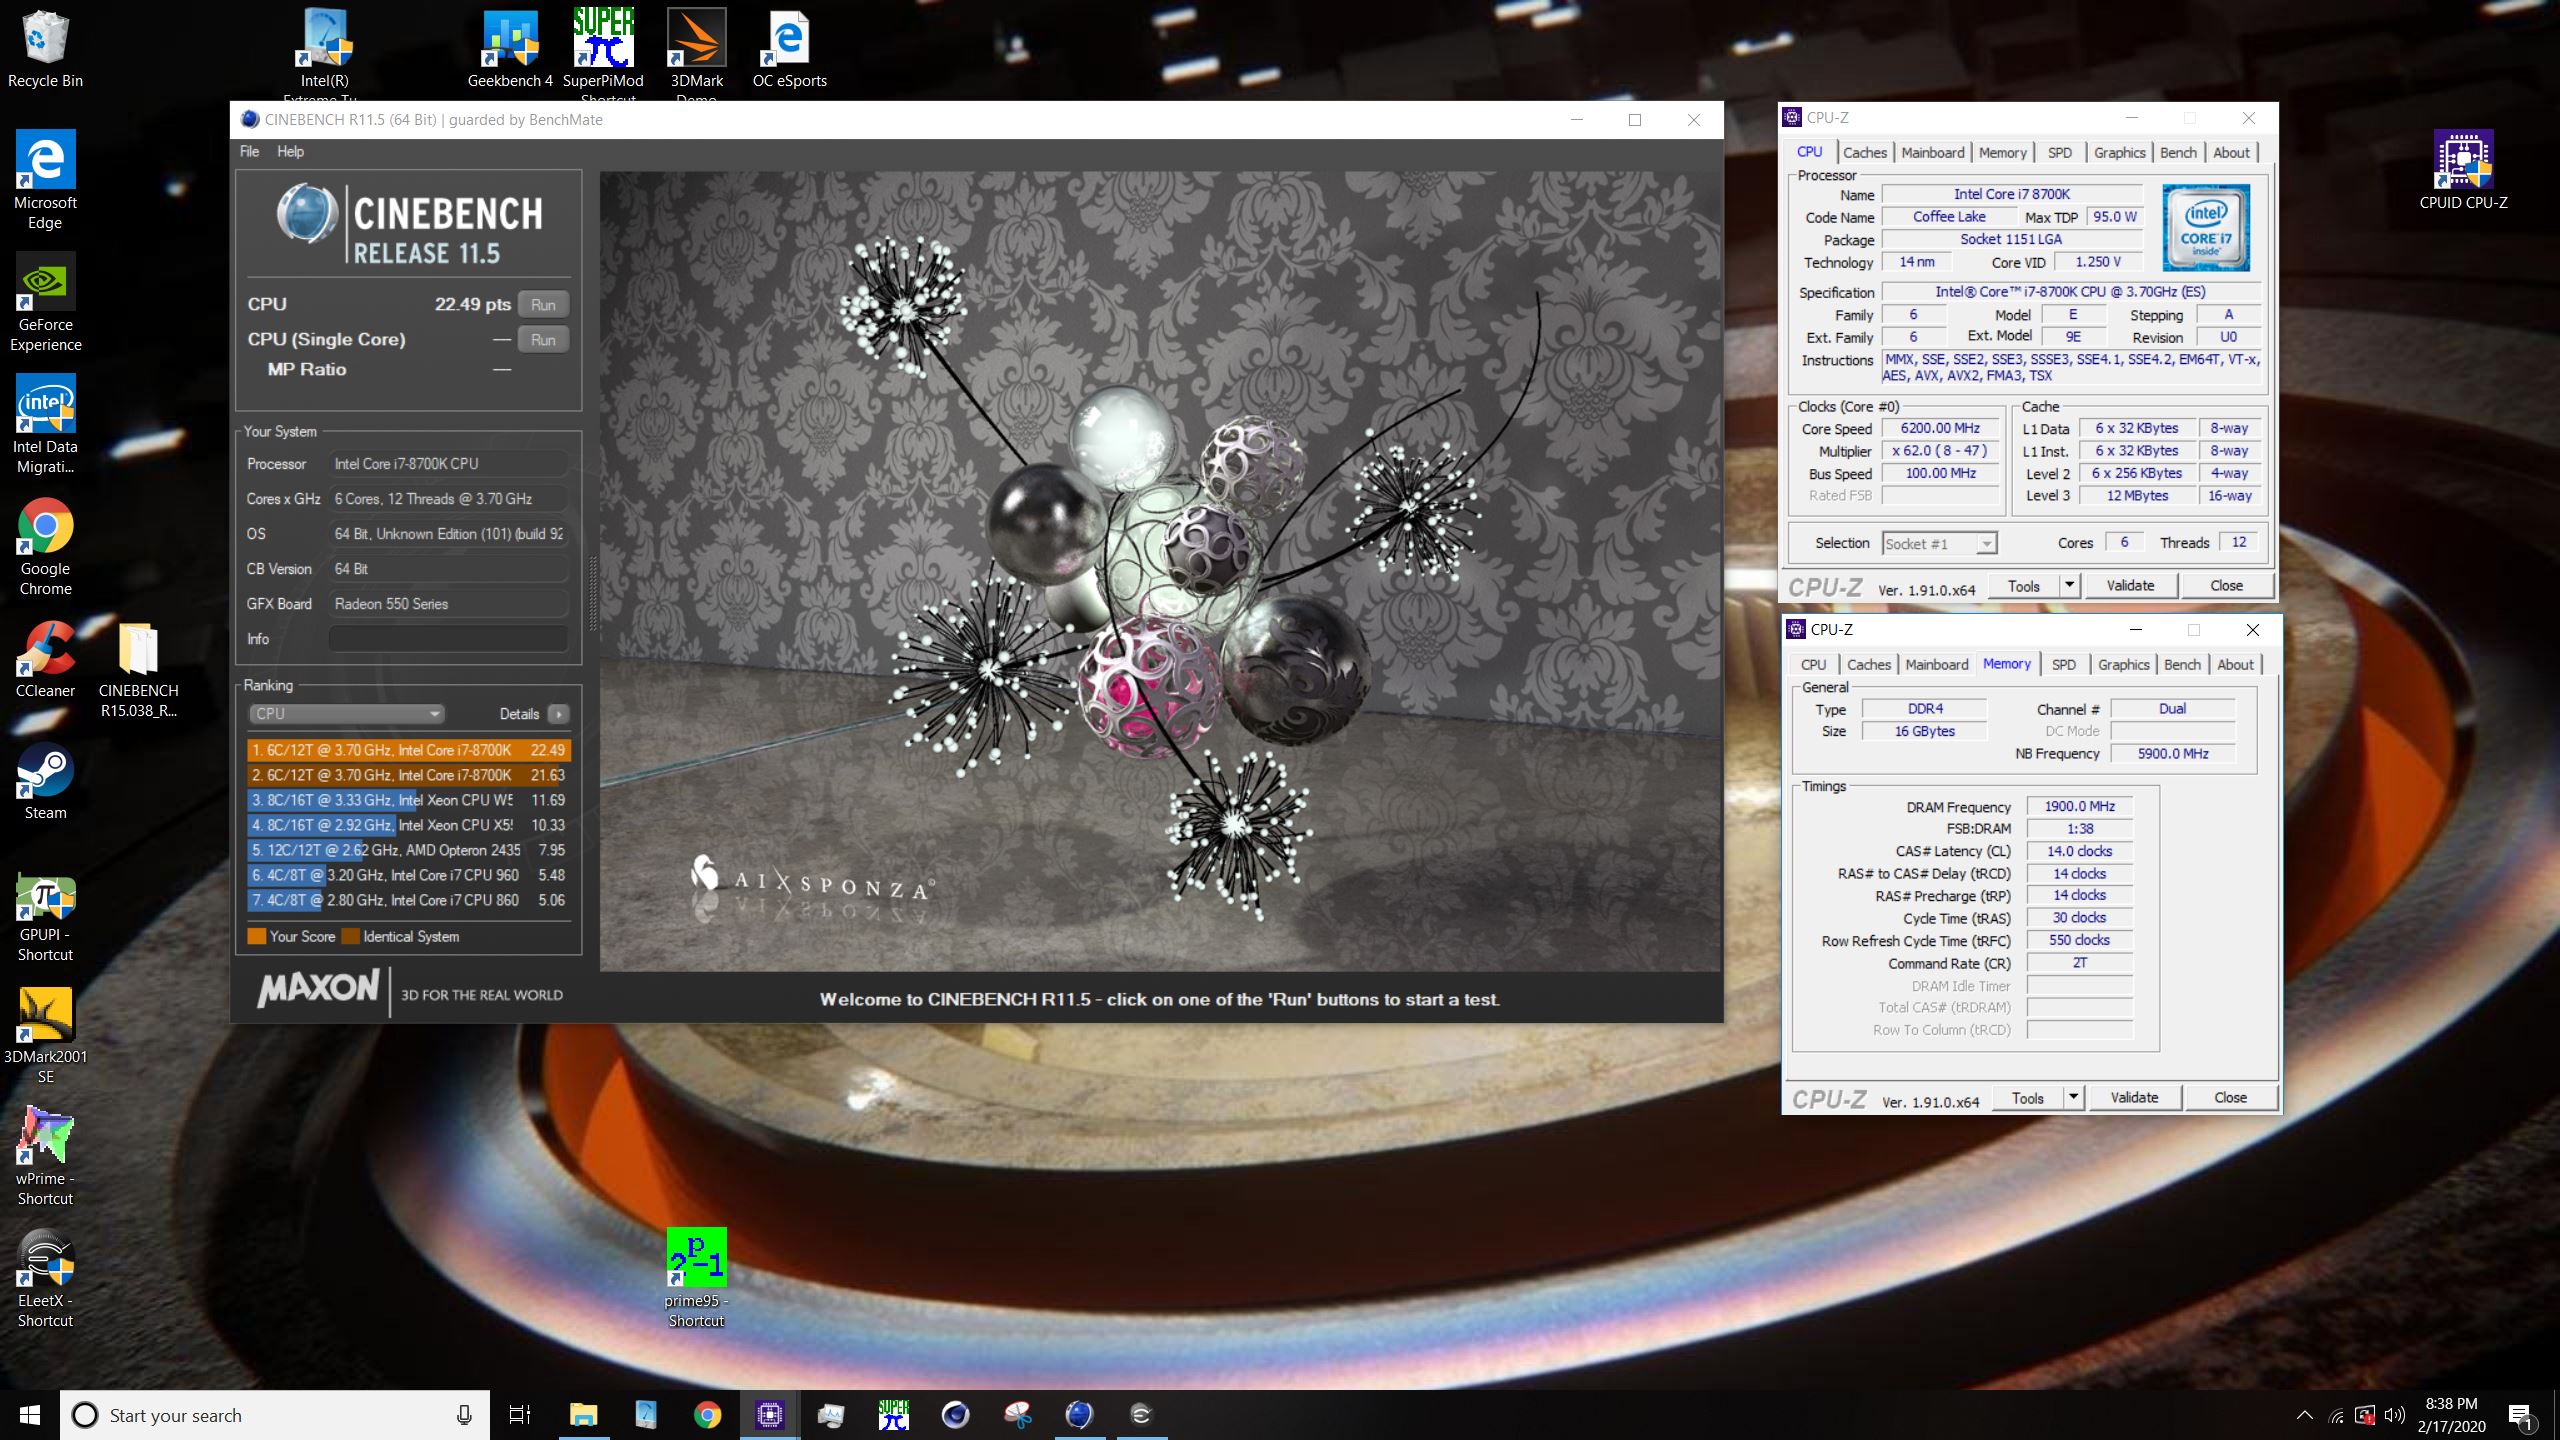Launch Steam desktop icon
Viewport: 2560px width, 1440px height.
45,780
